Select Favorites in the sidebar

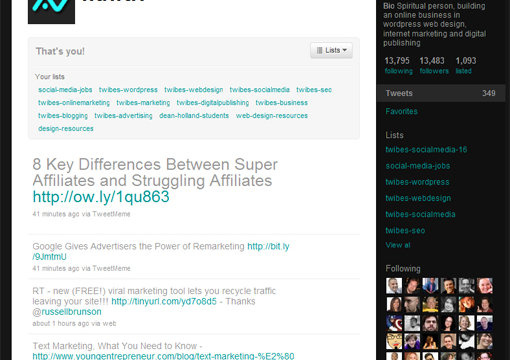point(401,111)
